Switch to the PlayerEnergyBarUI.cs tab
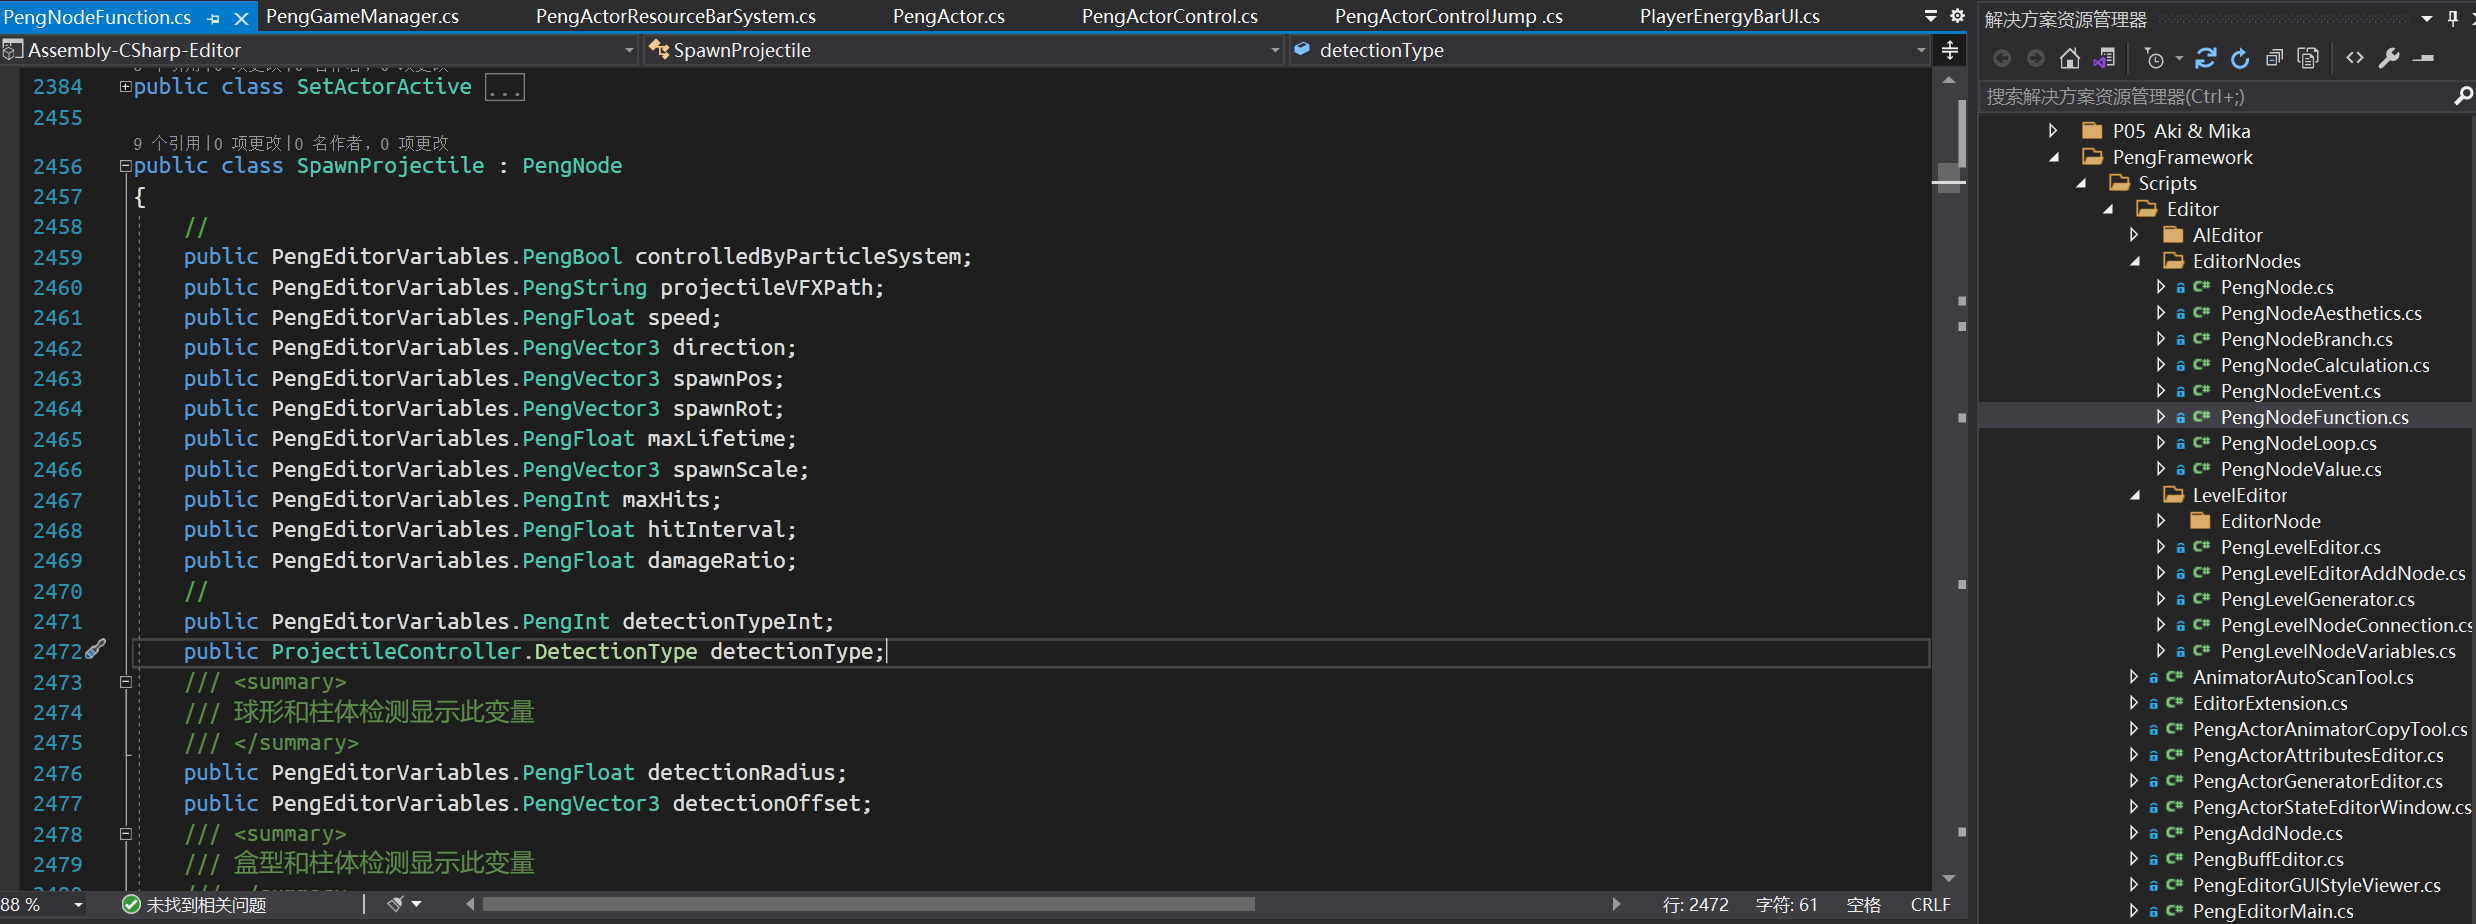The width and height of the screenshot is (2476, 924). click(x=1730, y=16)
